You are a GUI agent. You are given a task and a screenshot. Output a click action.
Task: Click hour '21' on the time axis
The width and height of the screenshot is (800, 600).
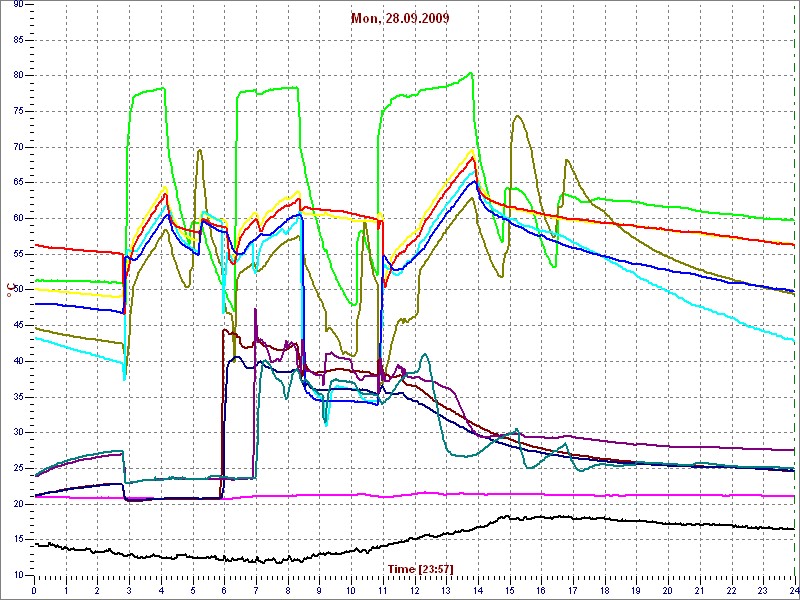[699, 590]
